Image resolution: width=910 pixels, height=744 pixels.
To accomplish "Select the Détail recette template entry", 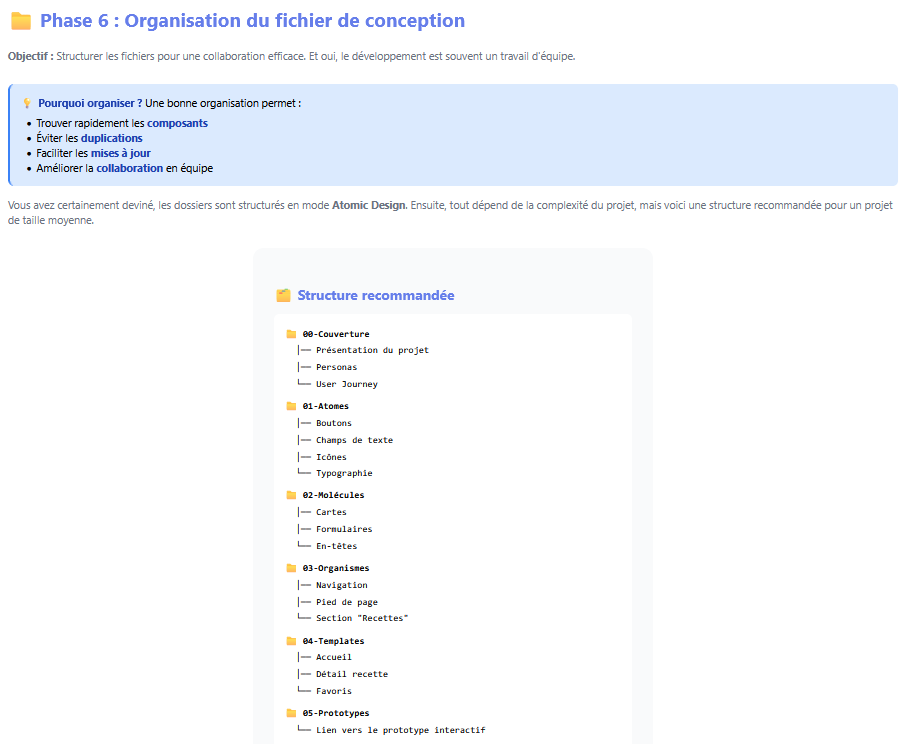I will (x=351, y=674).
